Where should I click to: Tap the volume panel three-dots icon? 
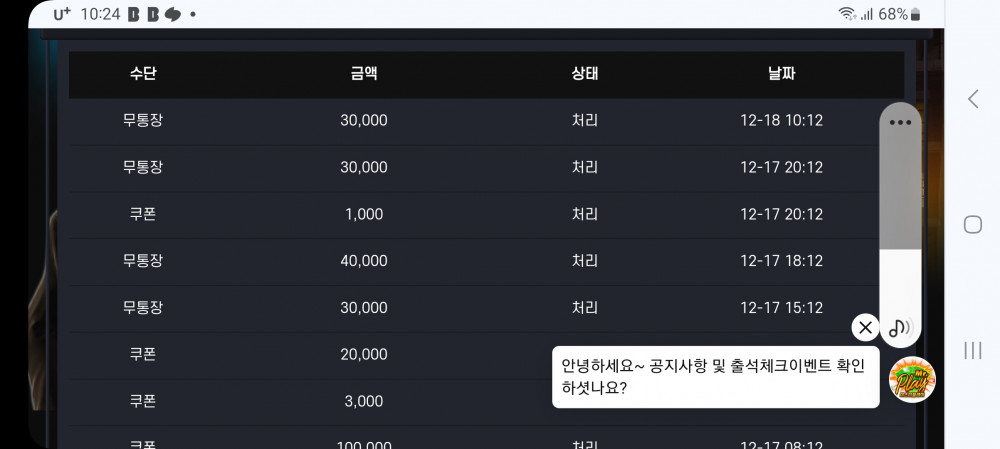tap(900, 122)
